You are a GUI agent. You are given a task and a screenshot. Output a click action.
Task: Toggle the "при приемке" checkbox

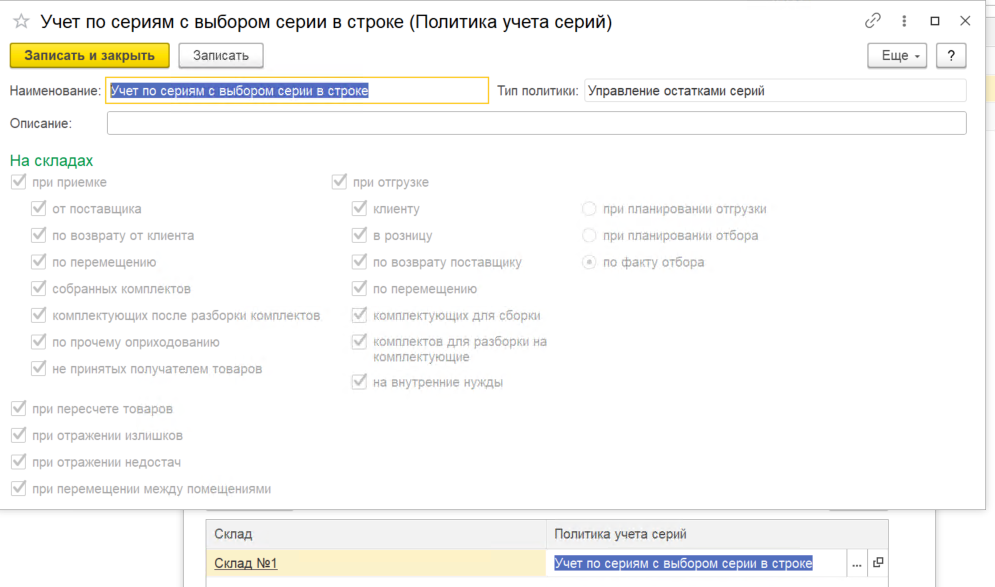point(18,182)
